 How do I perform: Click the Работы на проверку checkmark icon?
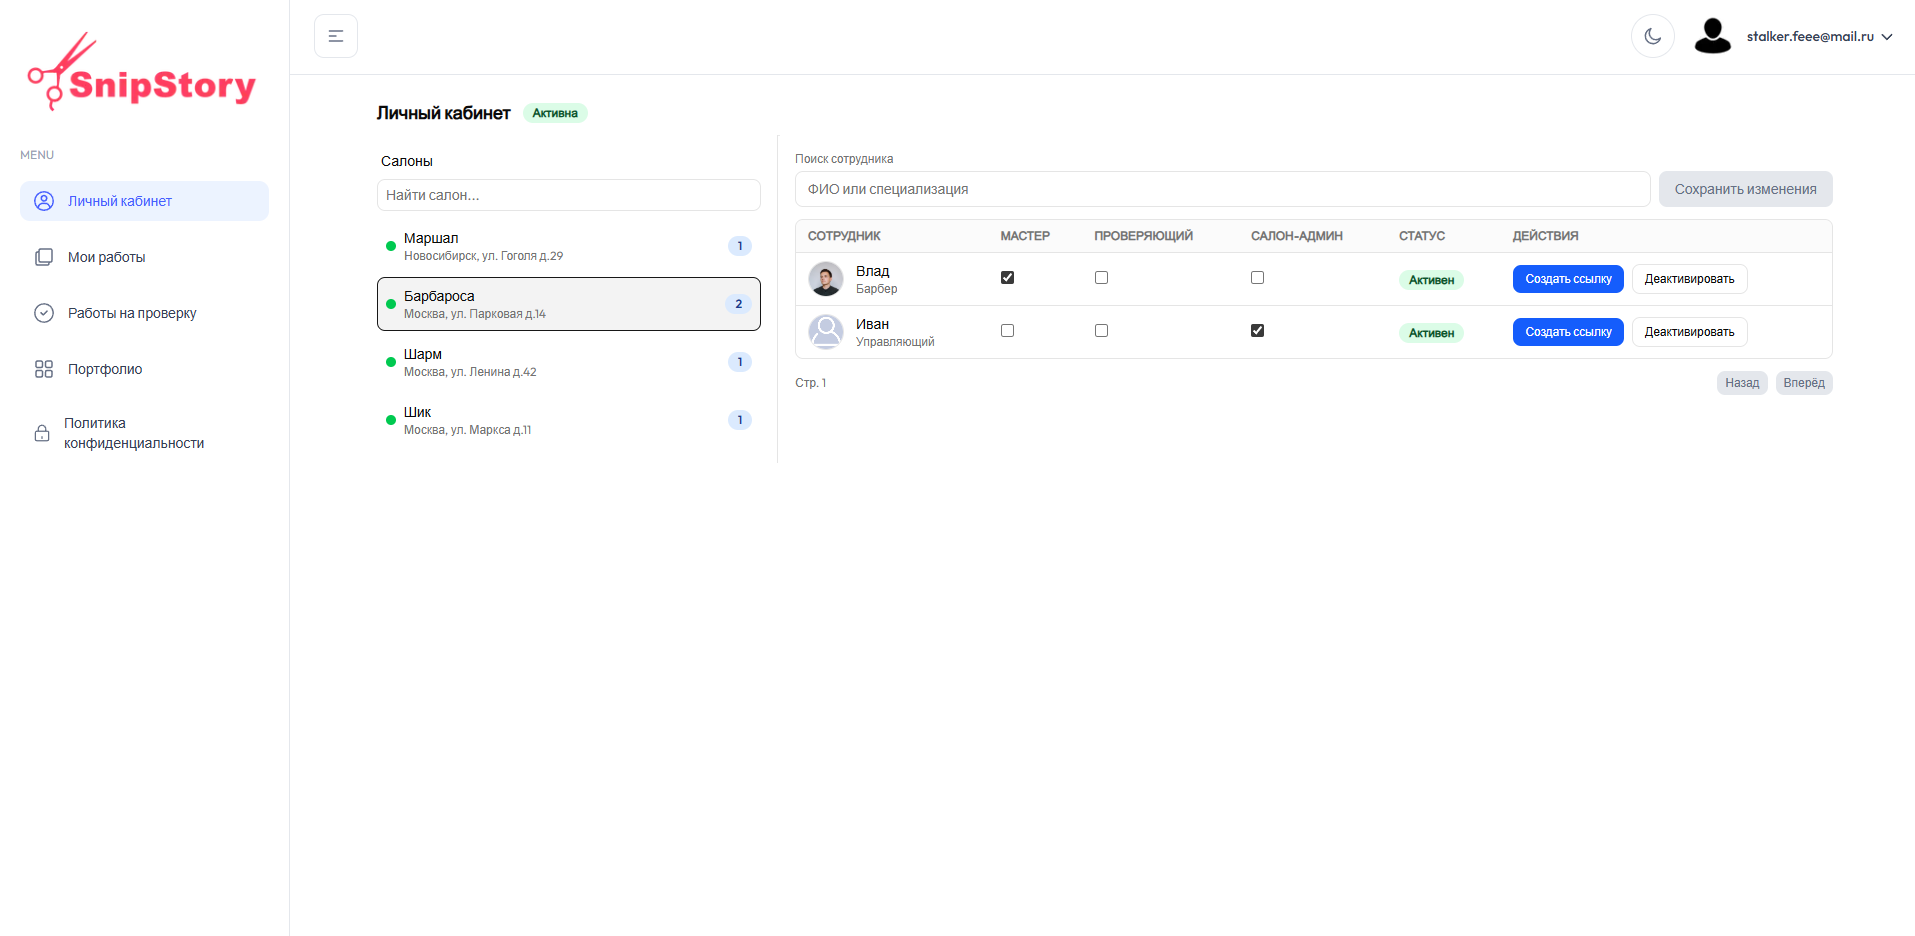(x=44, y=313)
